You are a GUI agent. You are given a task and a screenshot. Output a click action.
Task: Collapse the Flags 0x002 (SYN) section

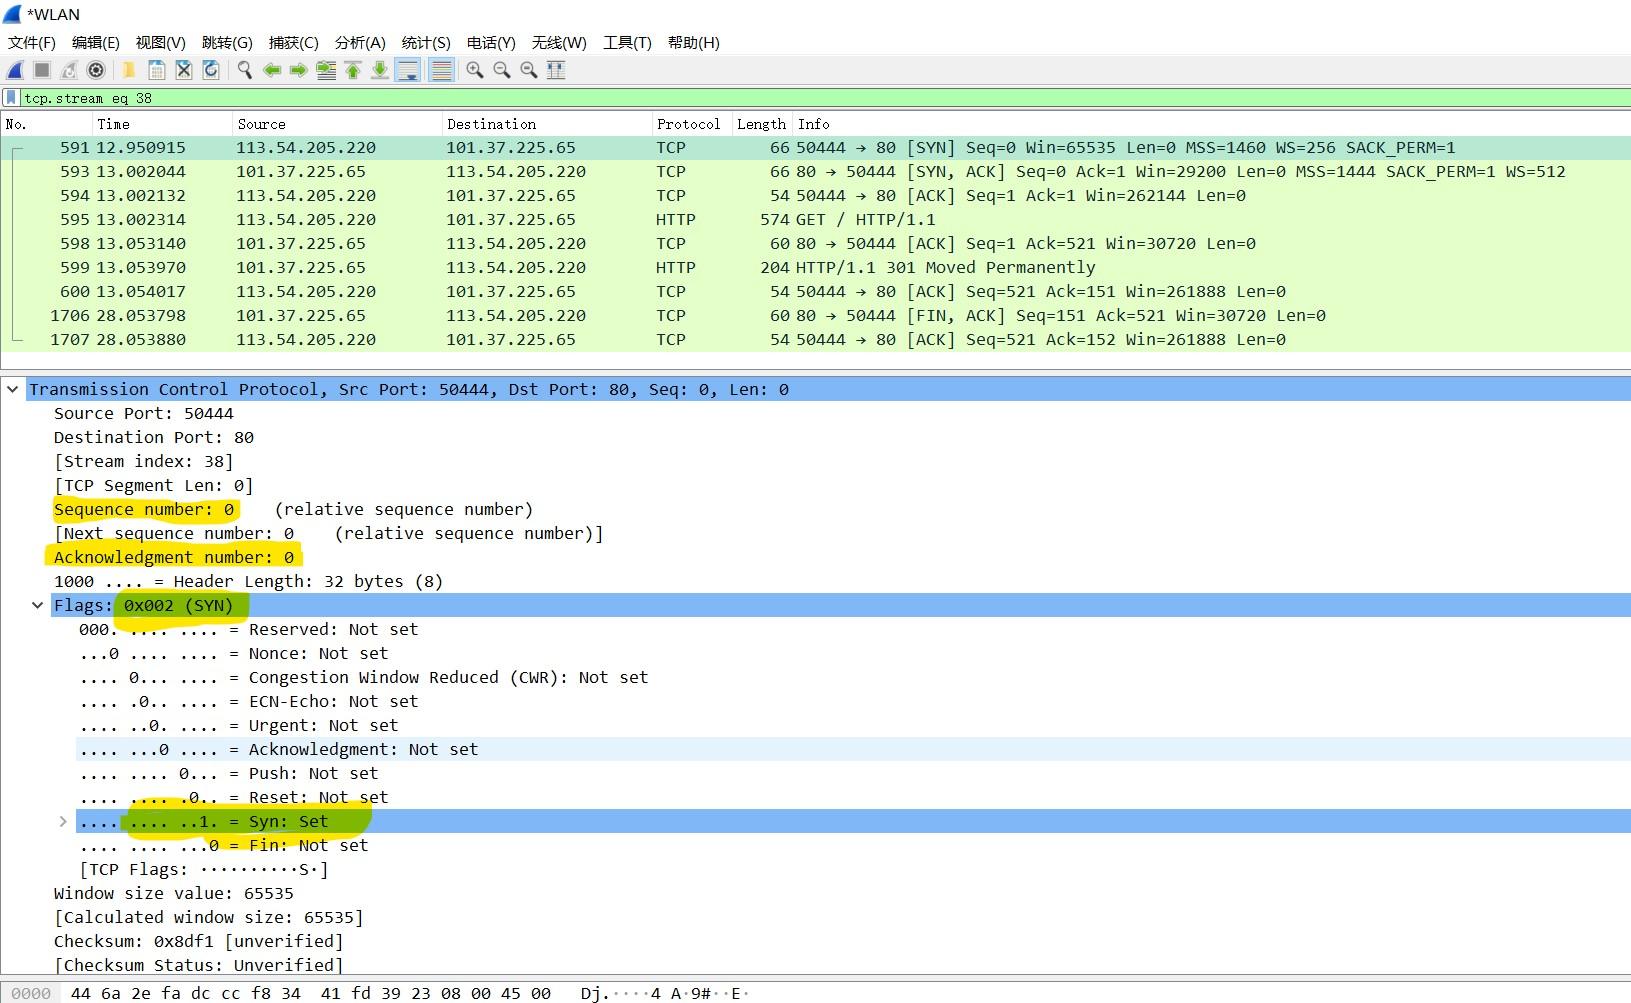pyautogui.click(x=38, y=605)
